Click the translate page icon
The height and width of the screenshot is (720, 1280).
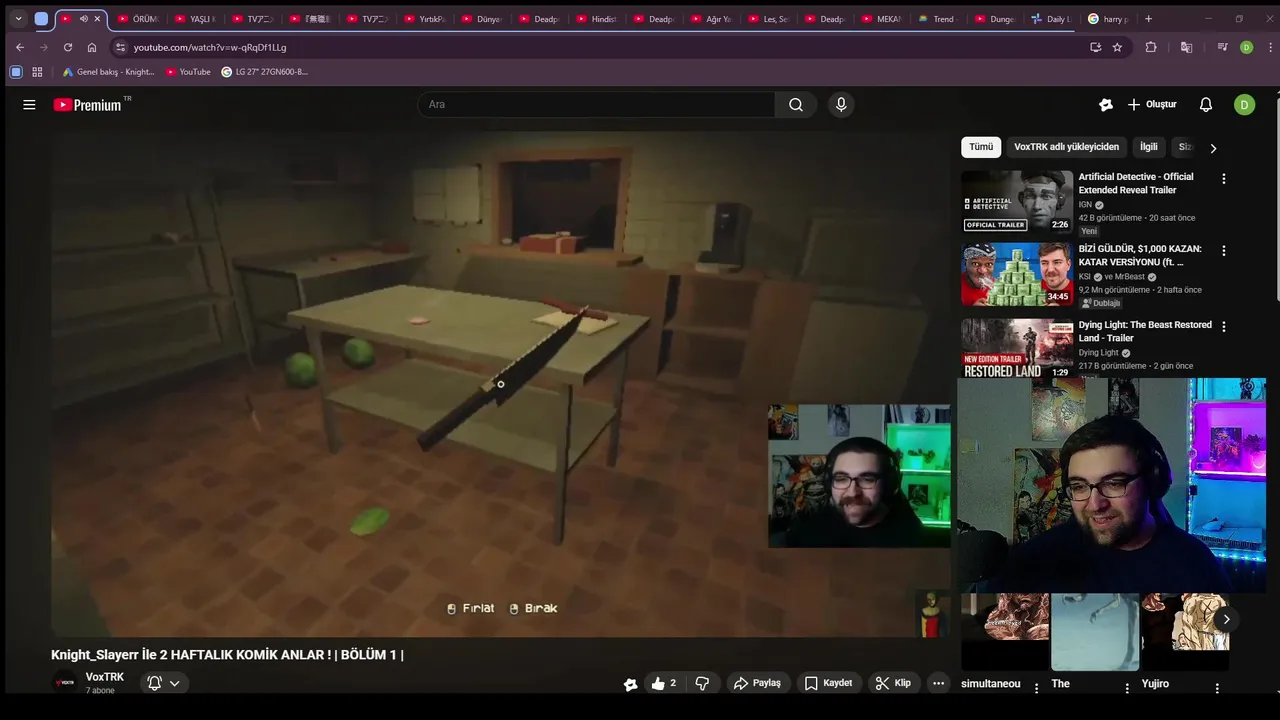click(1186, 47)
